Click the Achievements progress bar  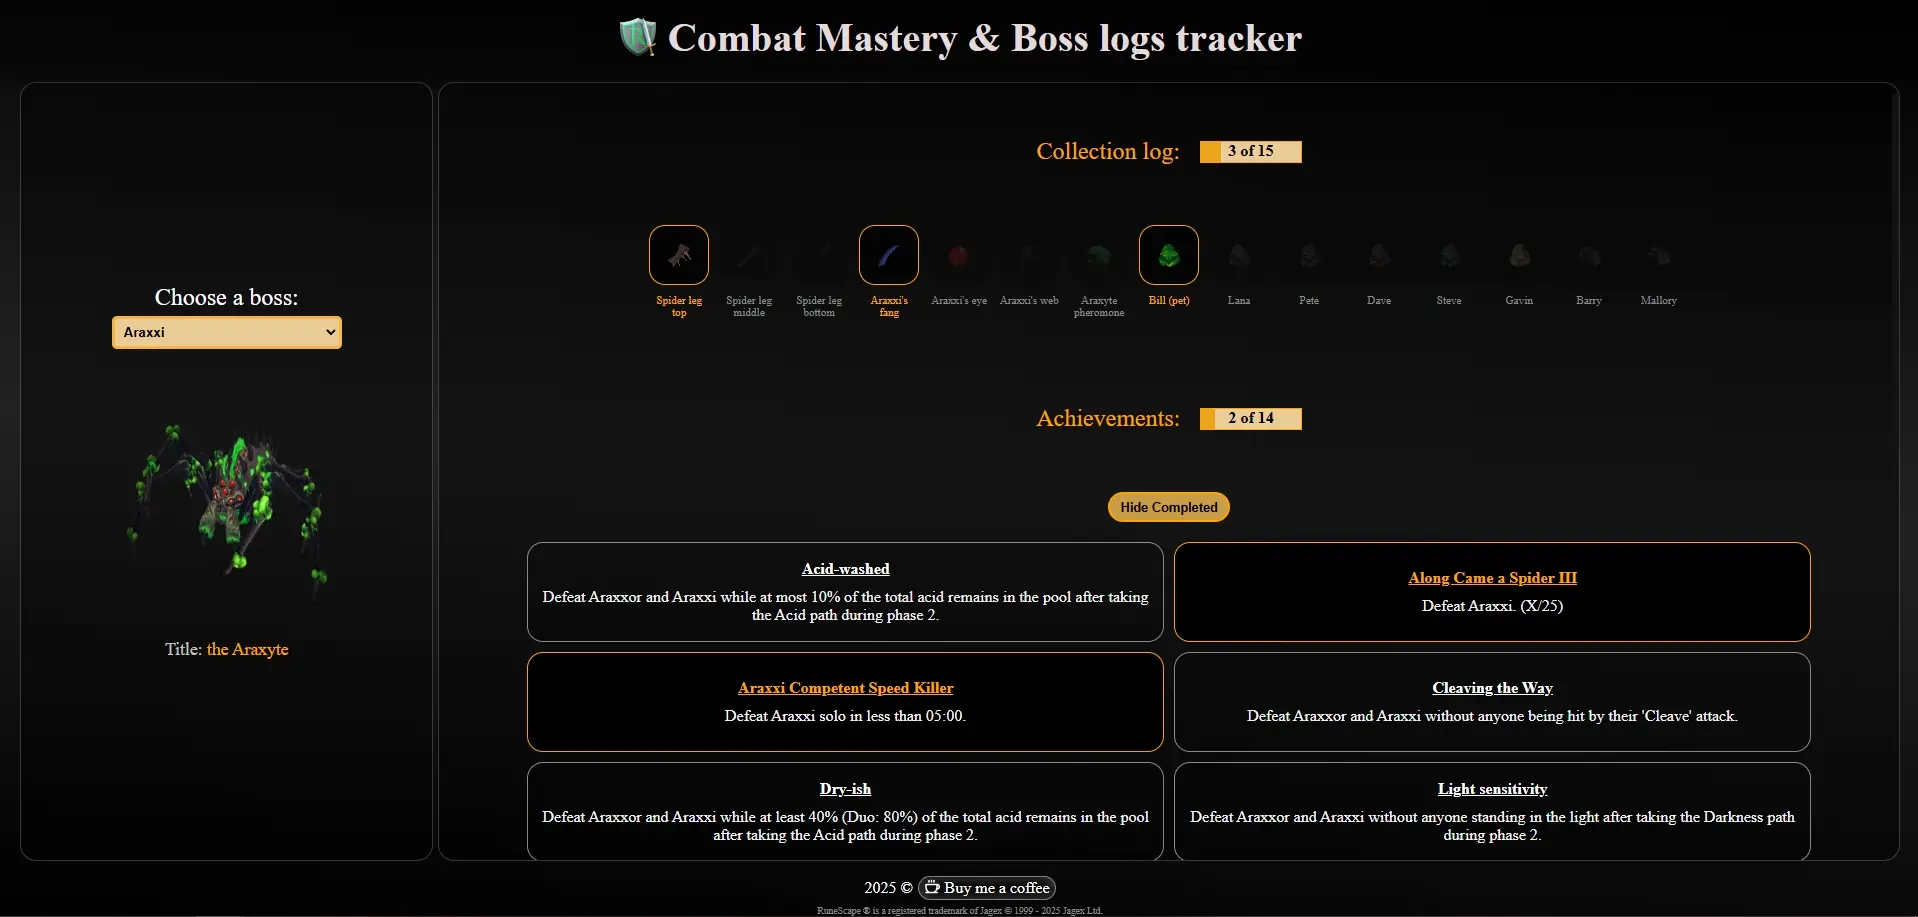(x=1250, y=418)
